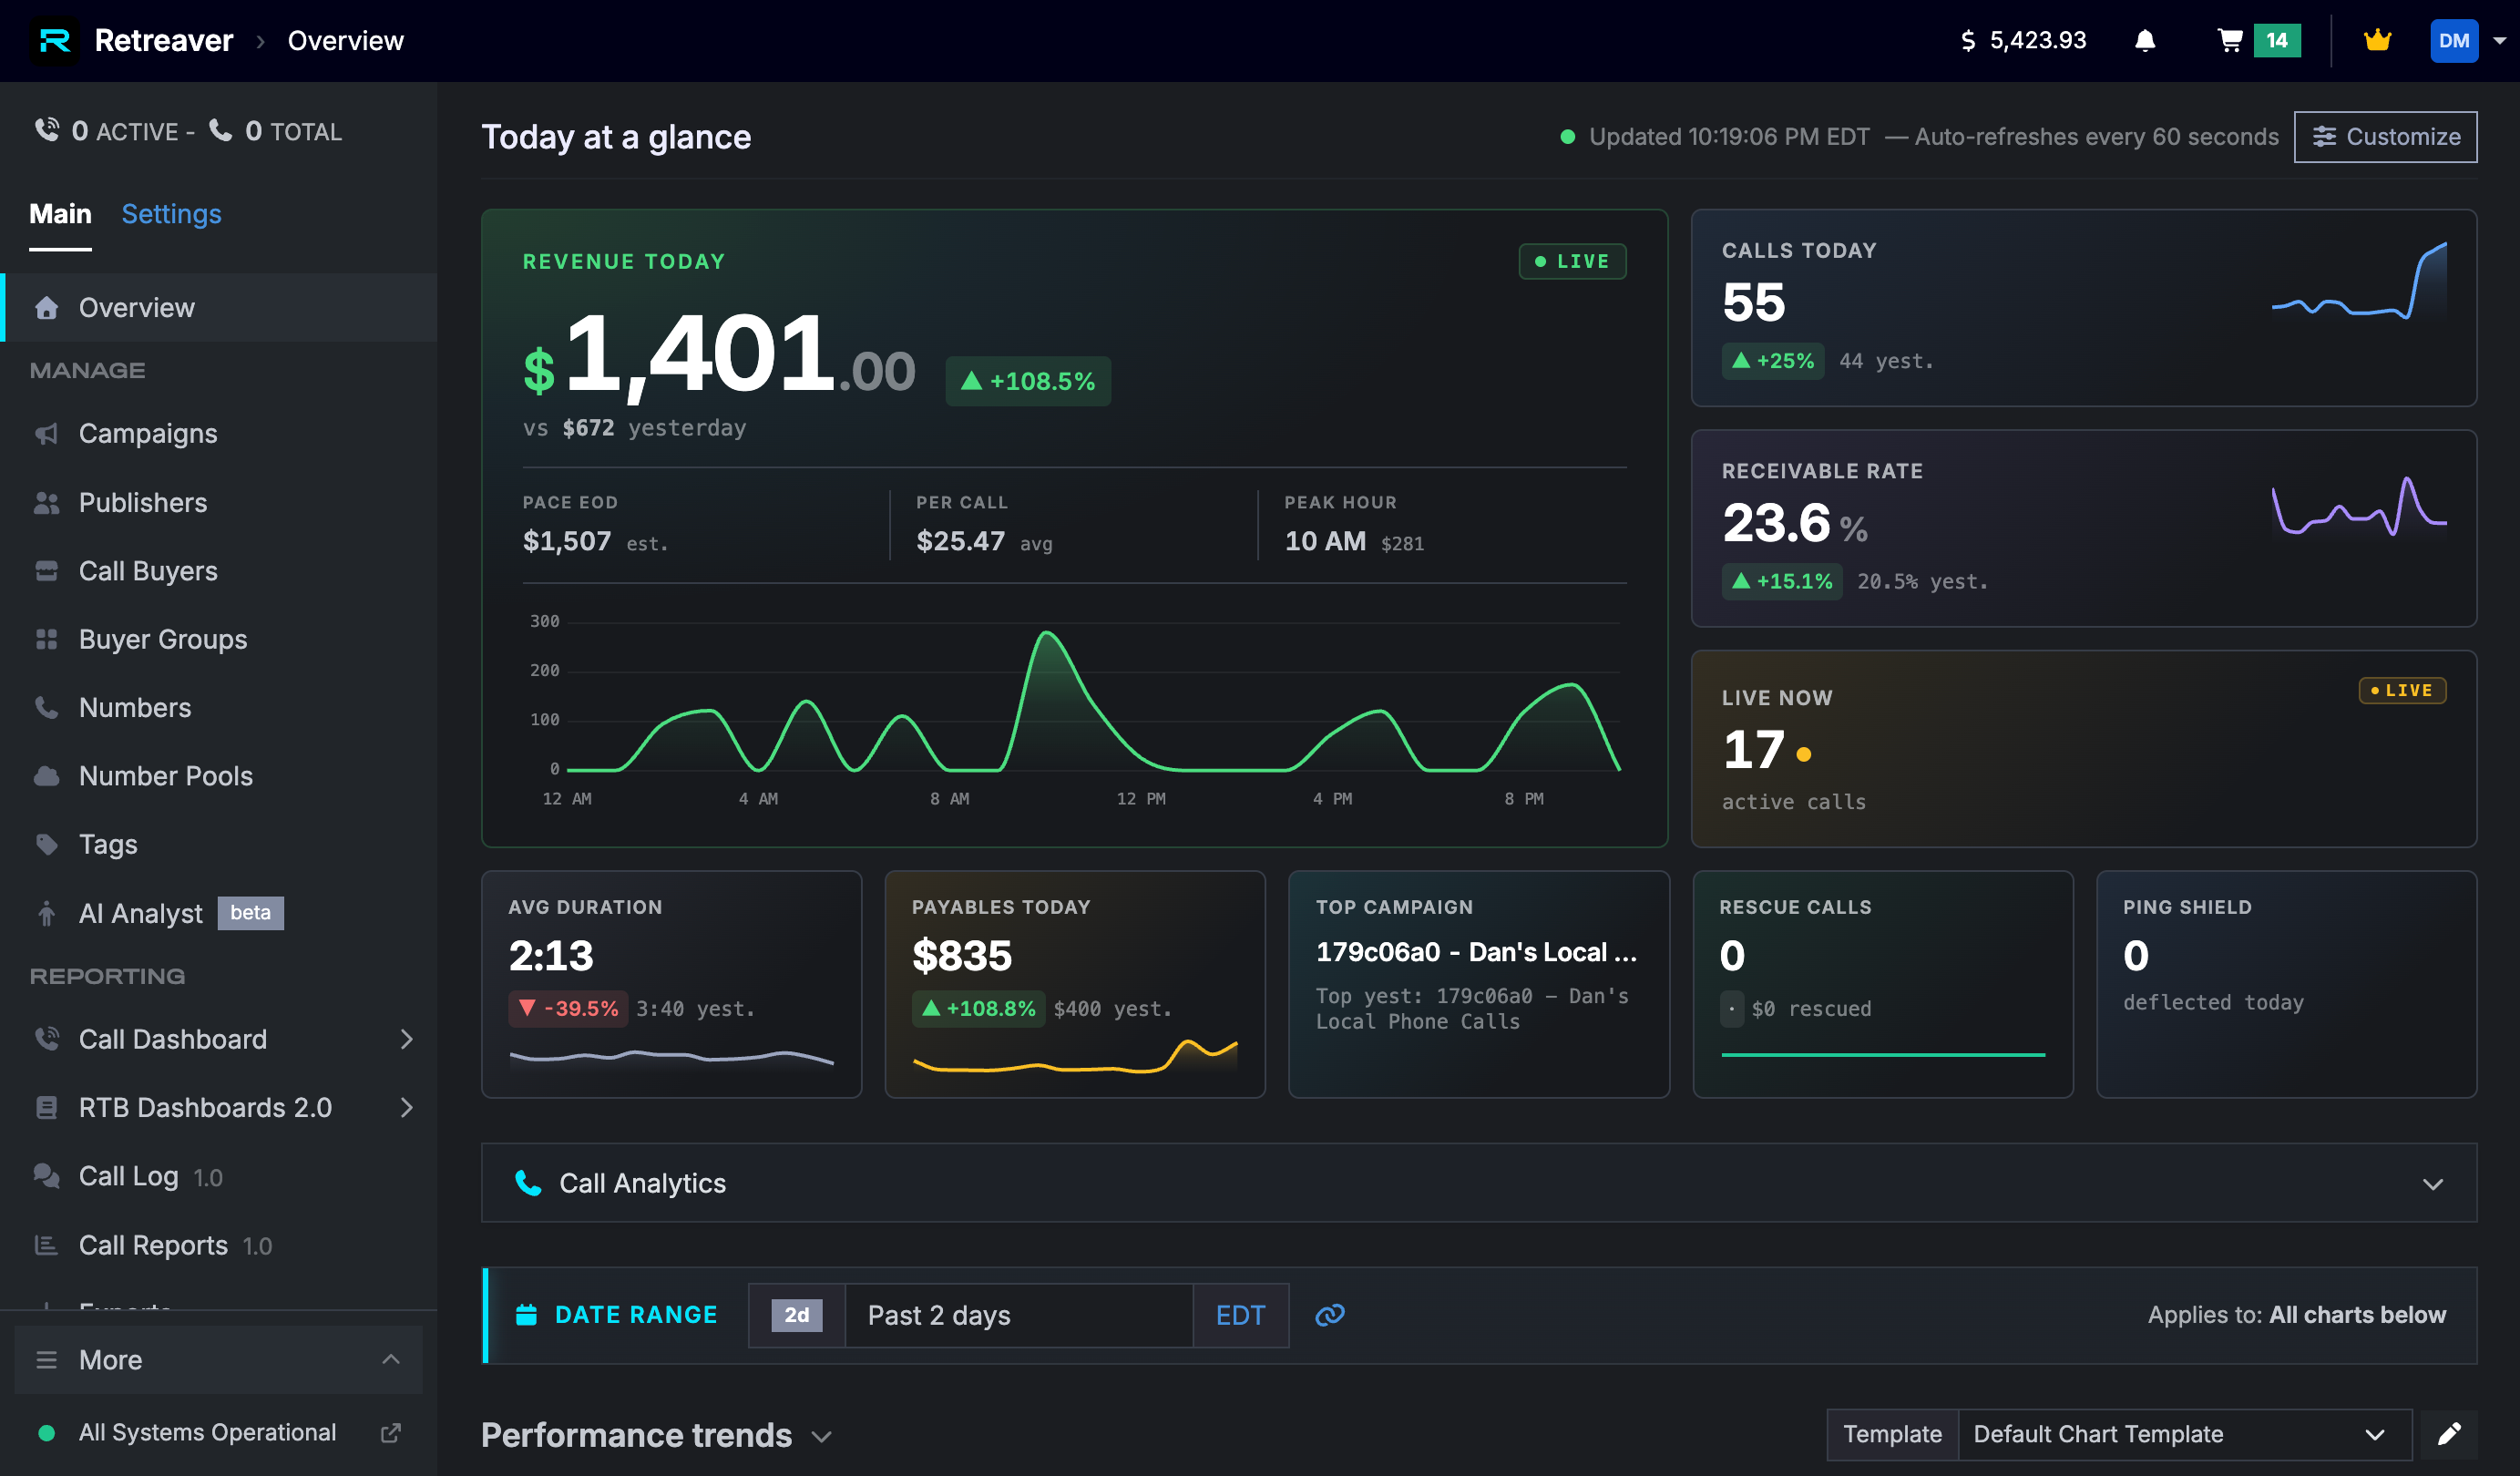Click the gold crown icon
Viewport: 2520px width, 1476px height.
tap(2377, 41)
